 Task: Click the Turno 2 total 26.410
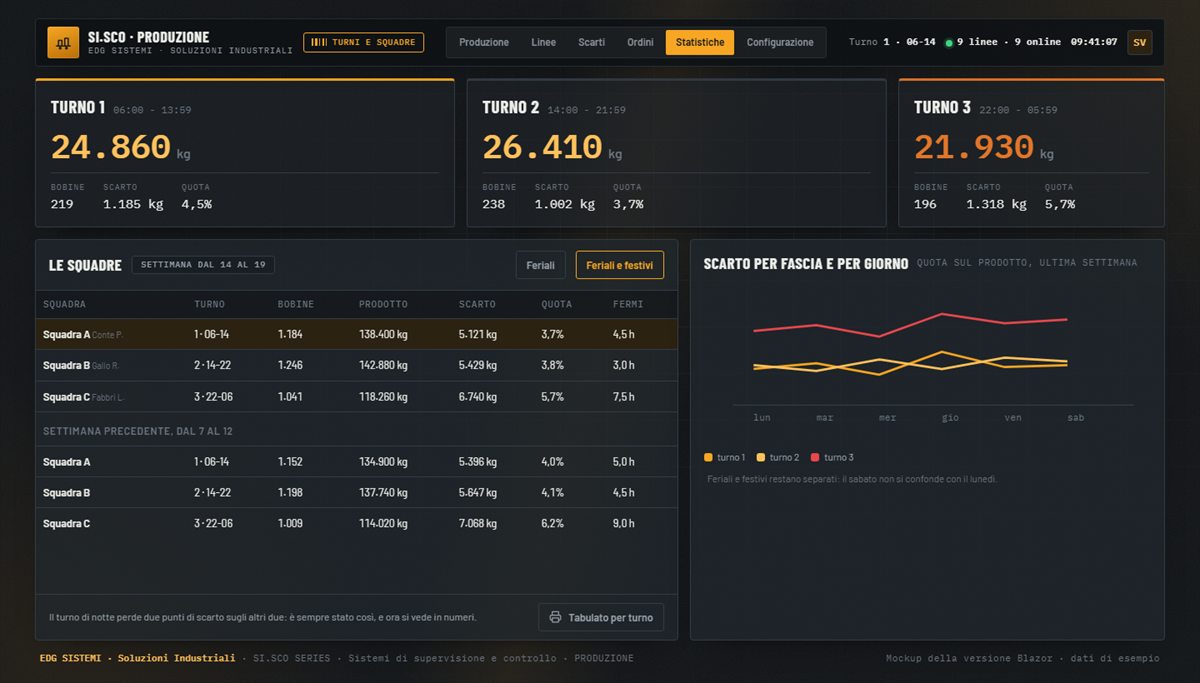(542, 147)
